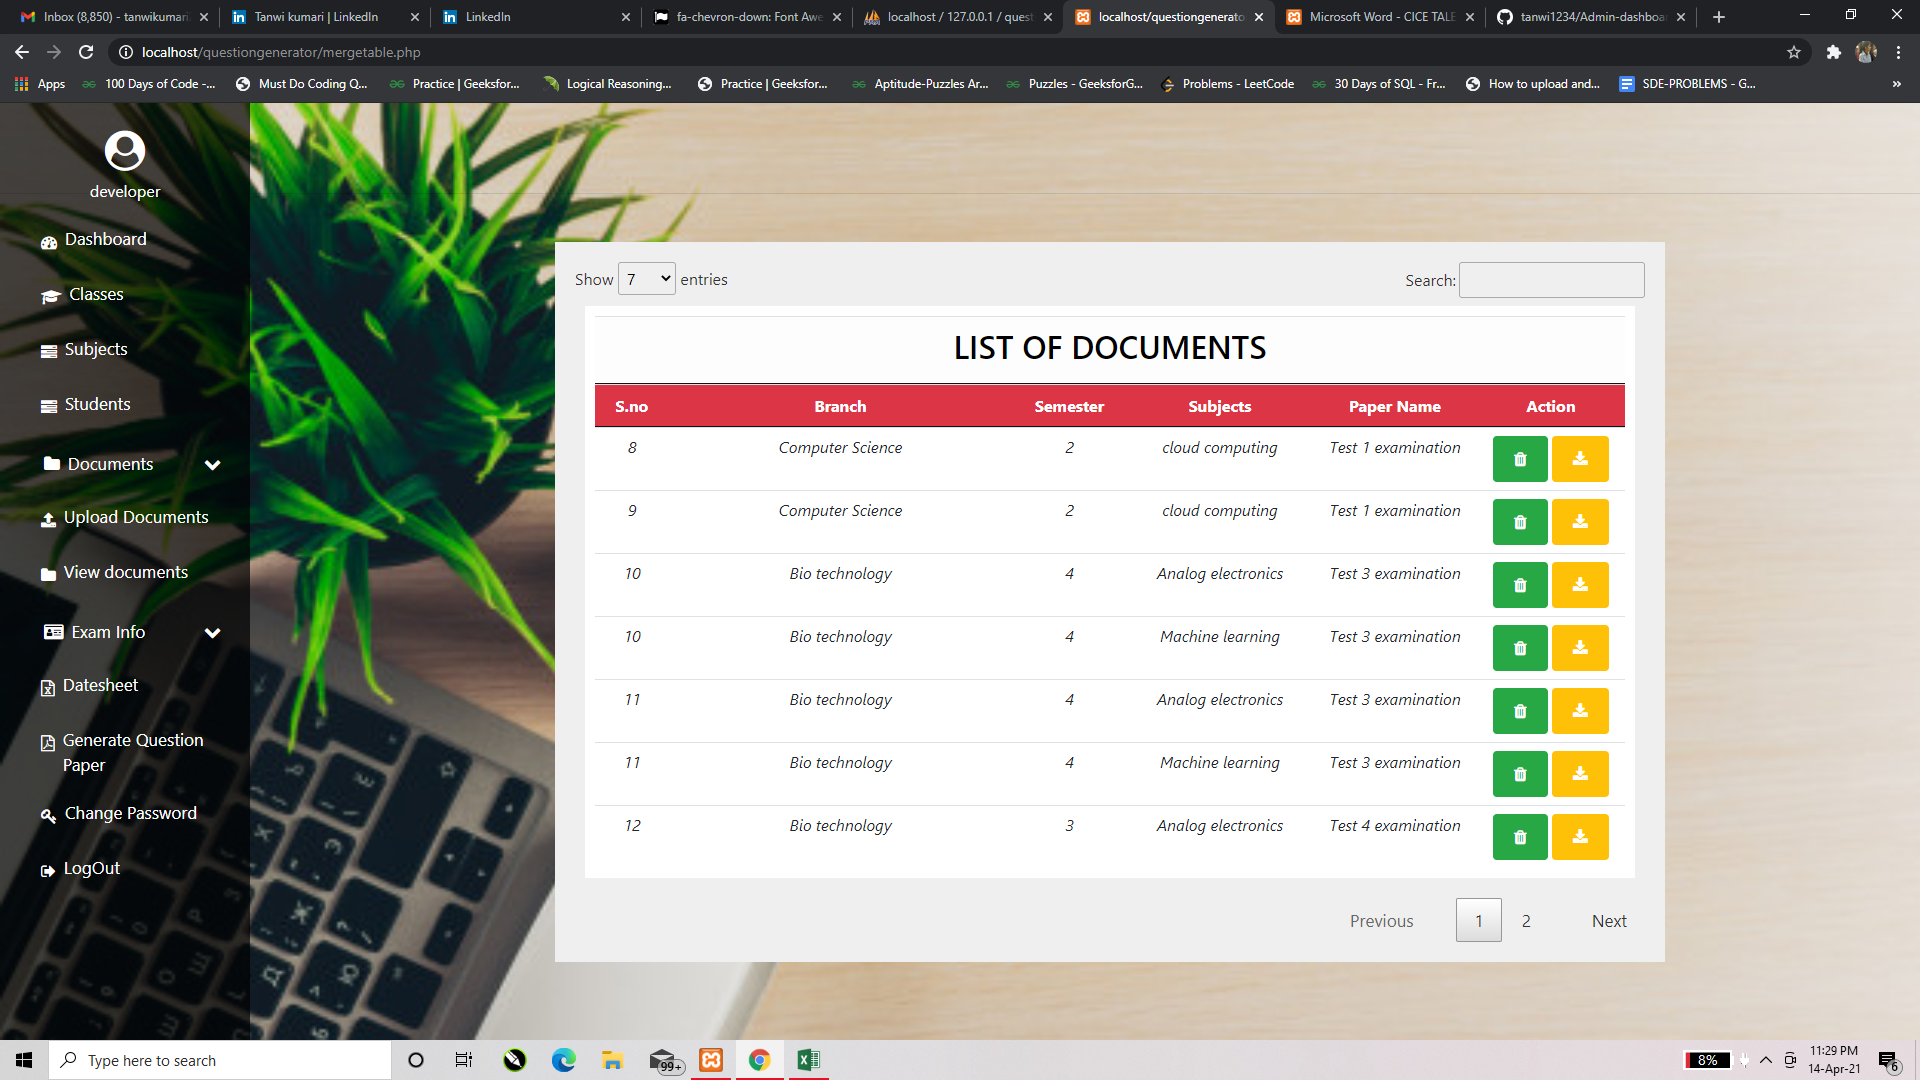Open Students list from sidebar
The height and width of the screenshot is (1080, 1920).
click(x=86, y=405)
